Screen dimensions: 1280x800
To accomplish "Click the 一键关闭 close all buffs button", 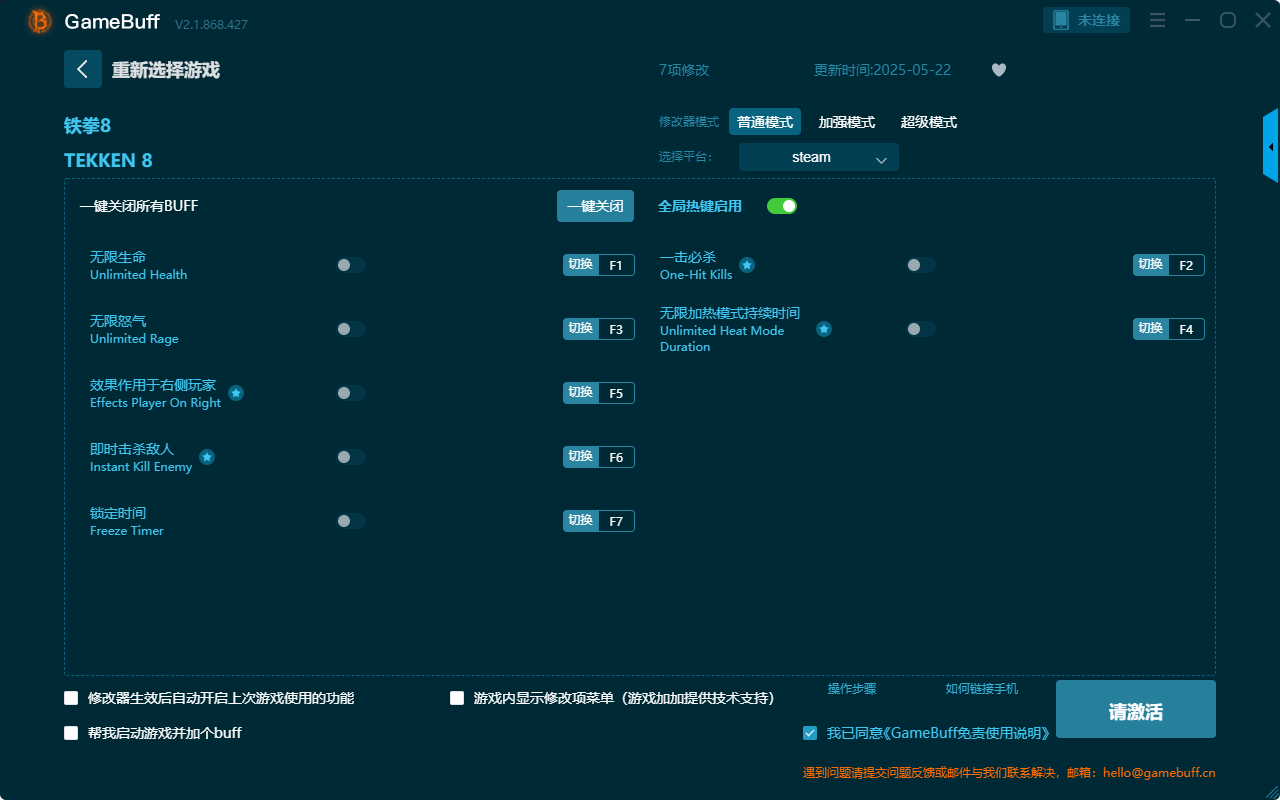I will pos(595,205).
